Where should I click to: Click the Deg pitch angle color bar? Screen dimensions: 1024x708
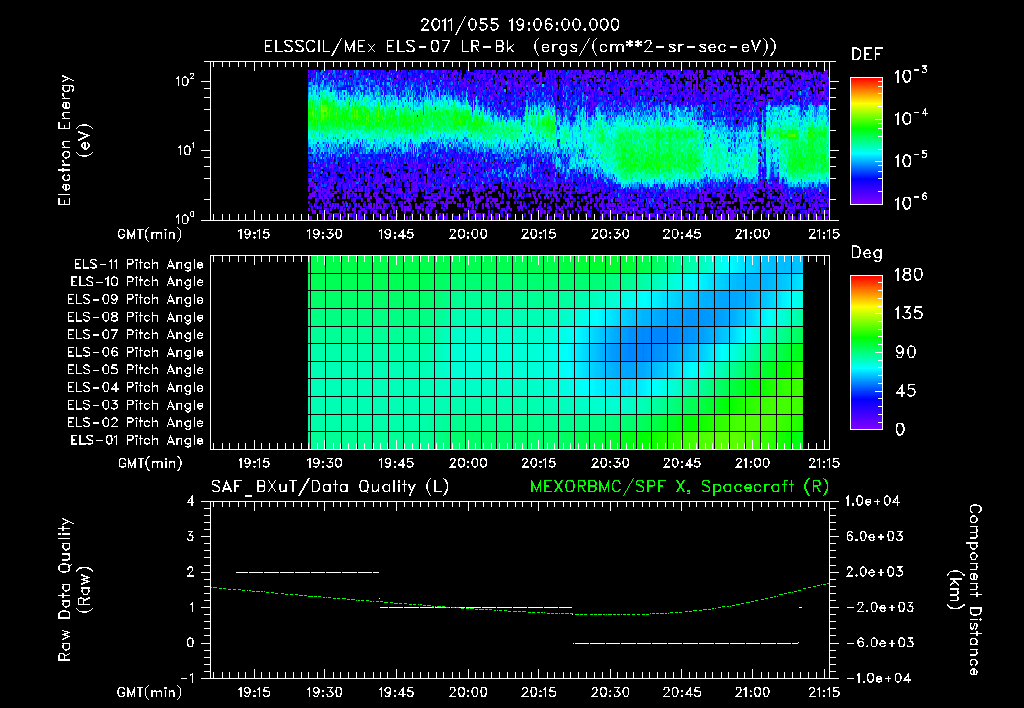866,353
